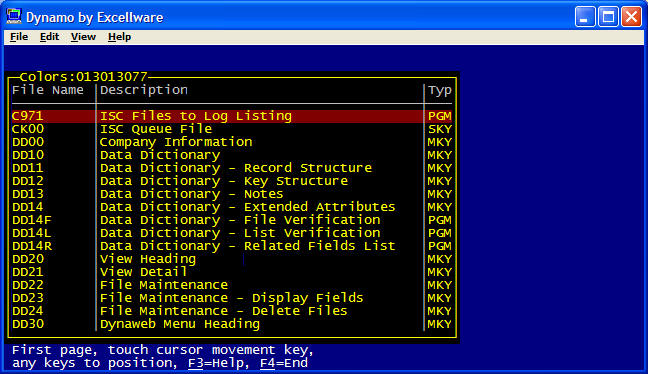Select the DD10 file name

tap(28, 155)
